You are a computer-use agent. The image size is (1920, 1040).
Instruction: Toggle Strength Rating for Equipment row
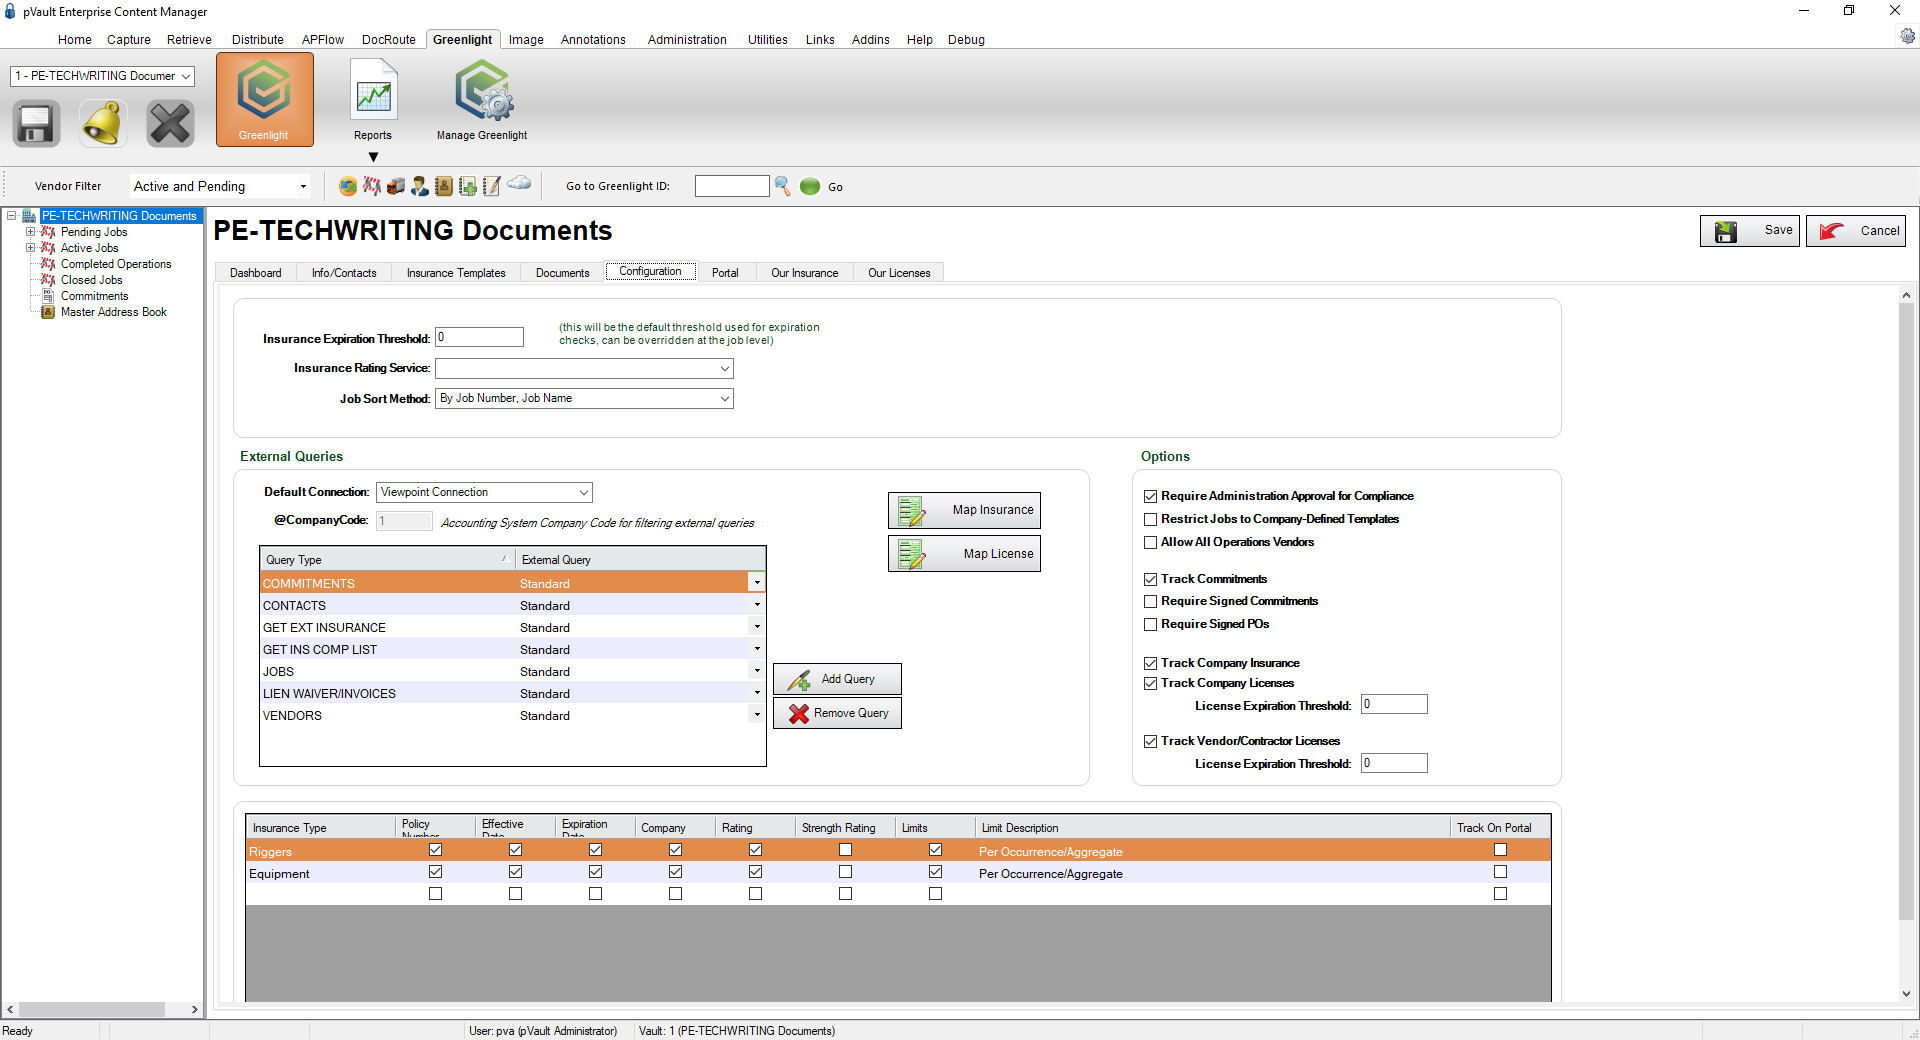tap(845, 872)
